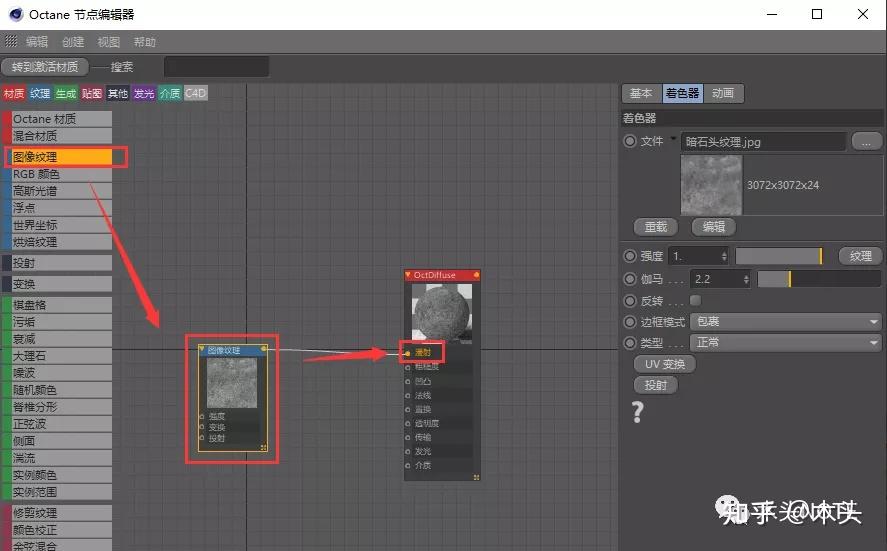Click the 强度 value stepper arrows
887x551 pixels.
pos(724,256)
